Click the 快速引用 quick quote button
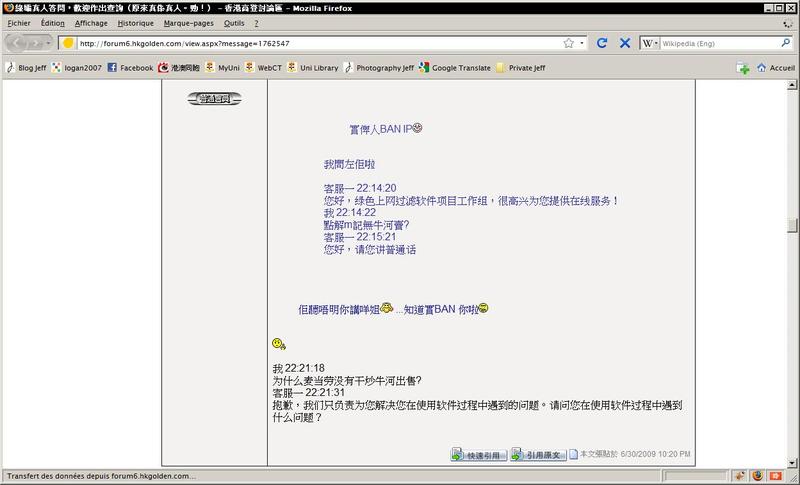This screenshot has height=485, width=800. pyautogui.click(x=476, y=455)
